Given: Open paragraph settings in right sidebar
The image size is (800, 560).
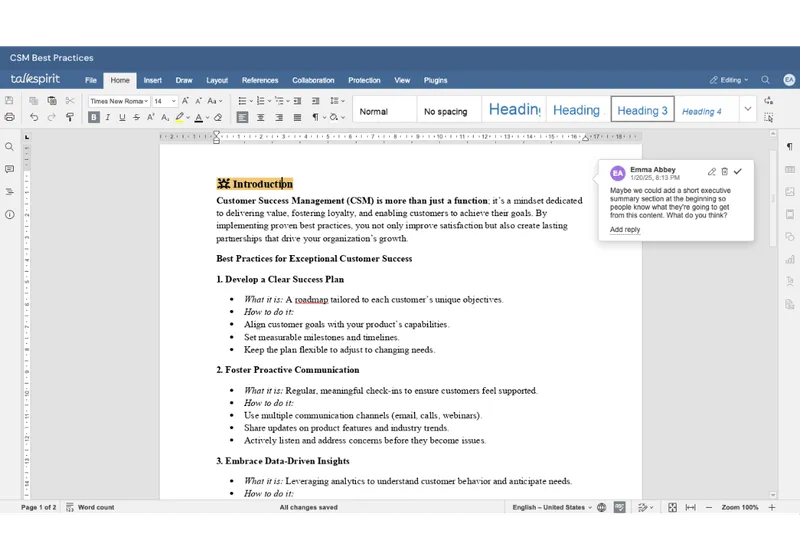Looking at the screenshot, I should (x=789, y=147).
